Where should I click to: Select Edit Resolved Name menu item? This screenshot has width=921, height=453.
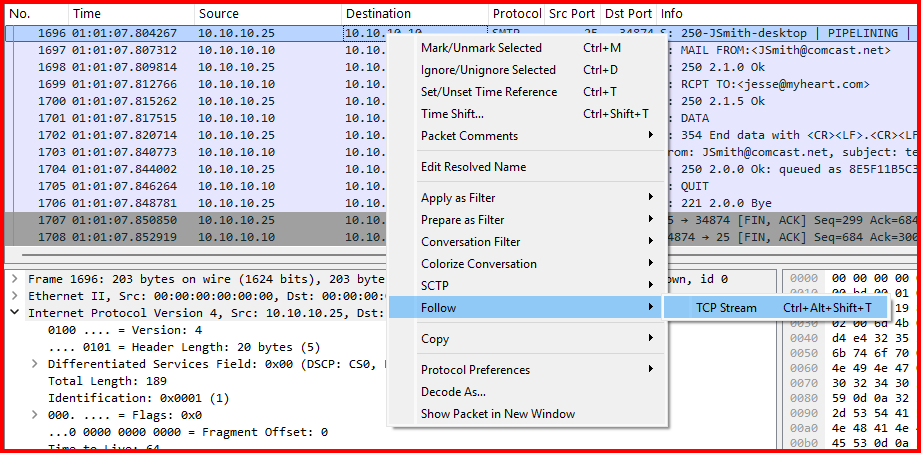coord(473,167)
